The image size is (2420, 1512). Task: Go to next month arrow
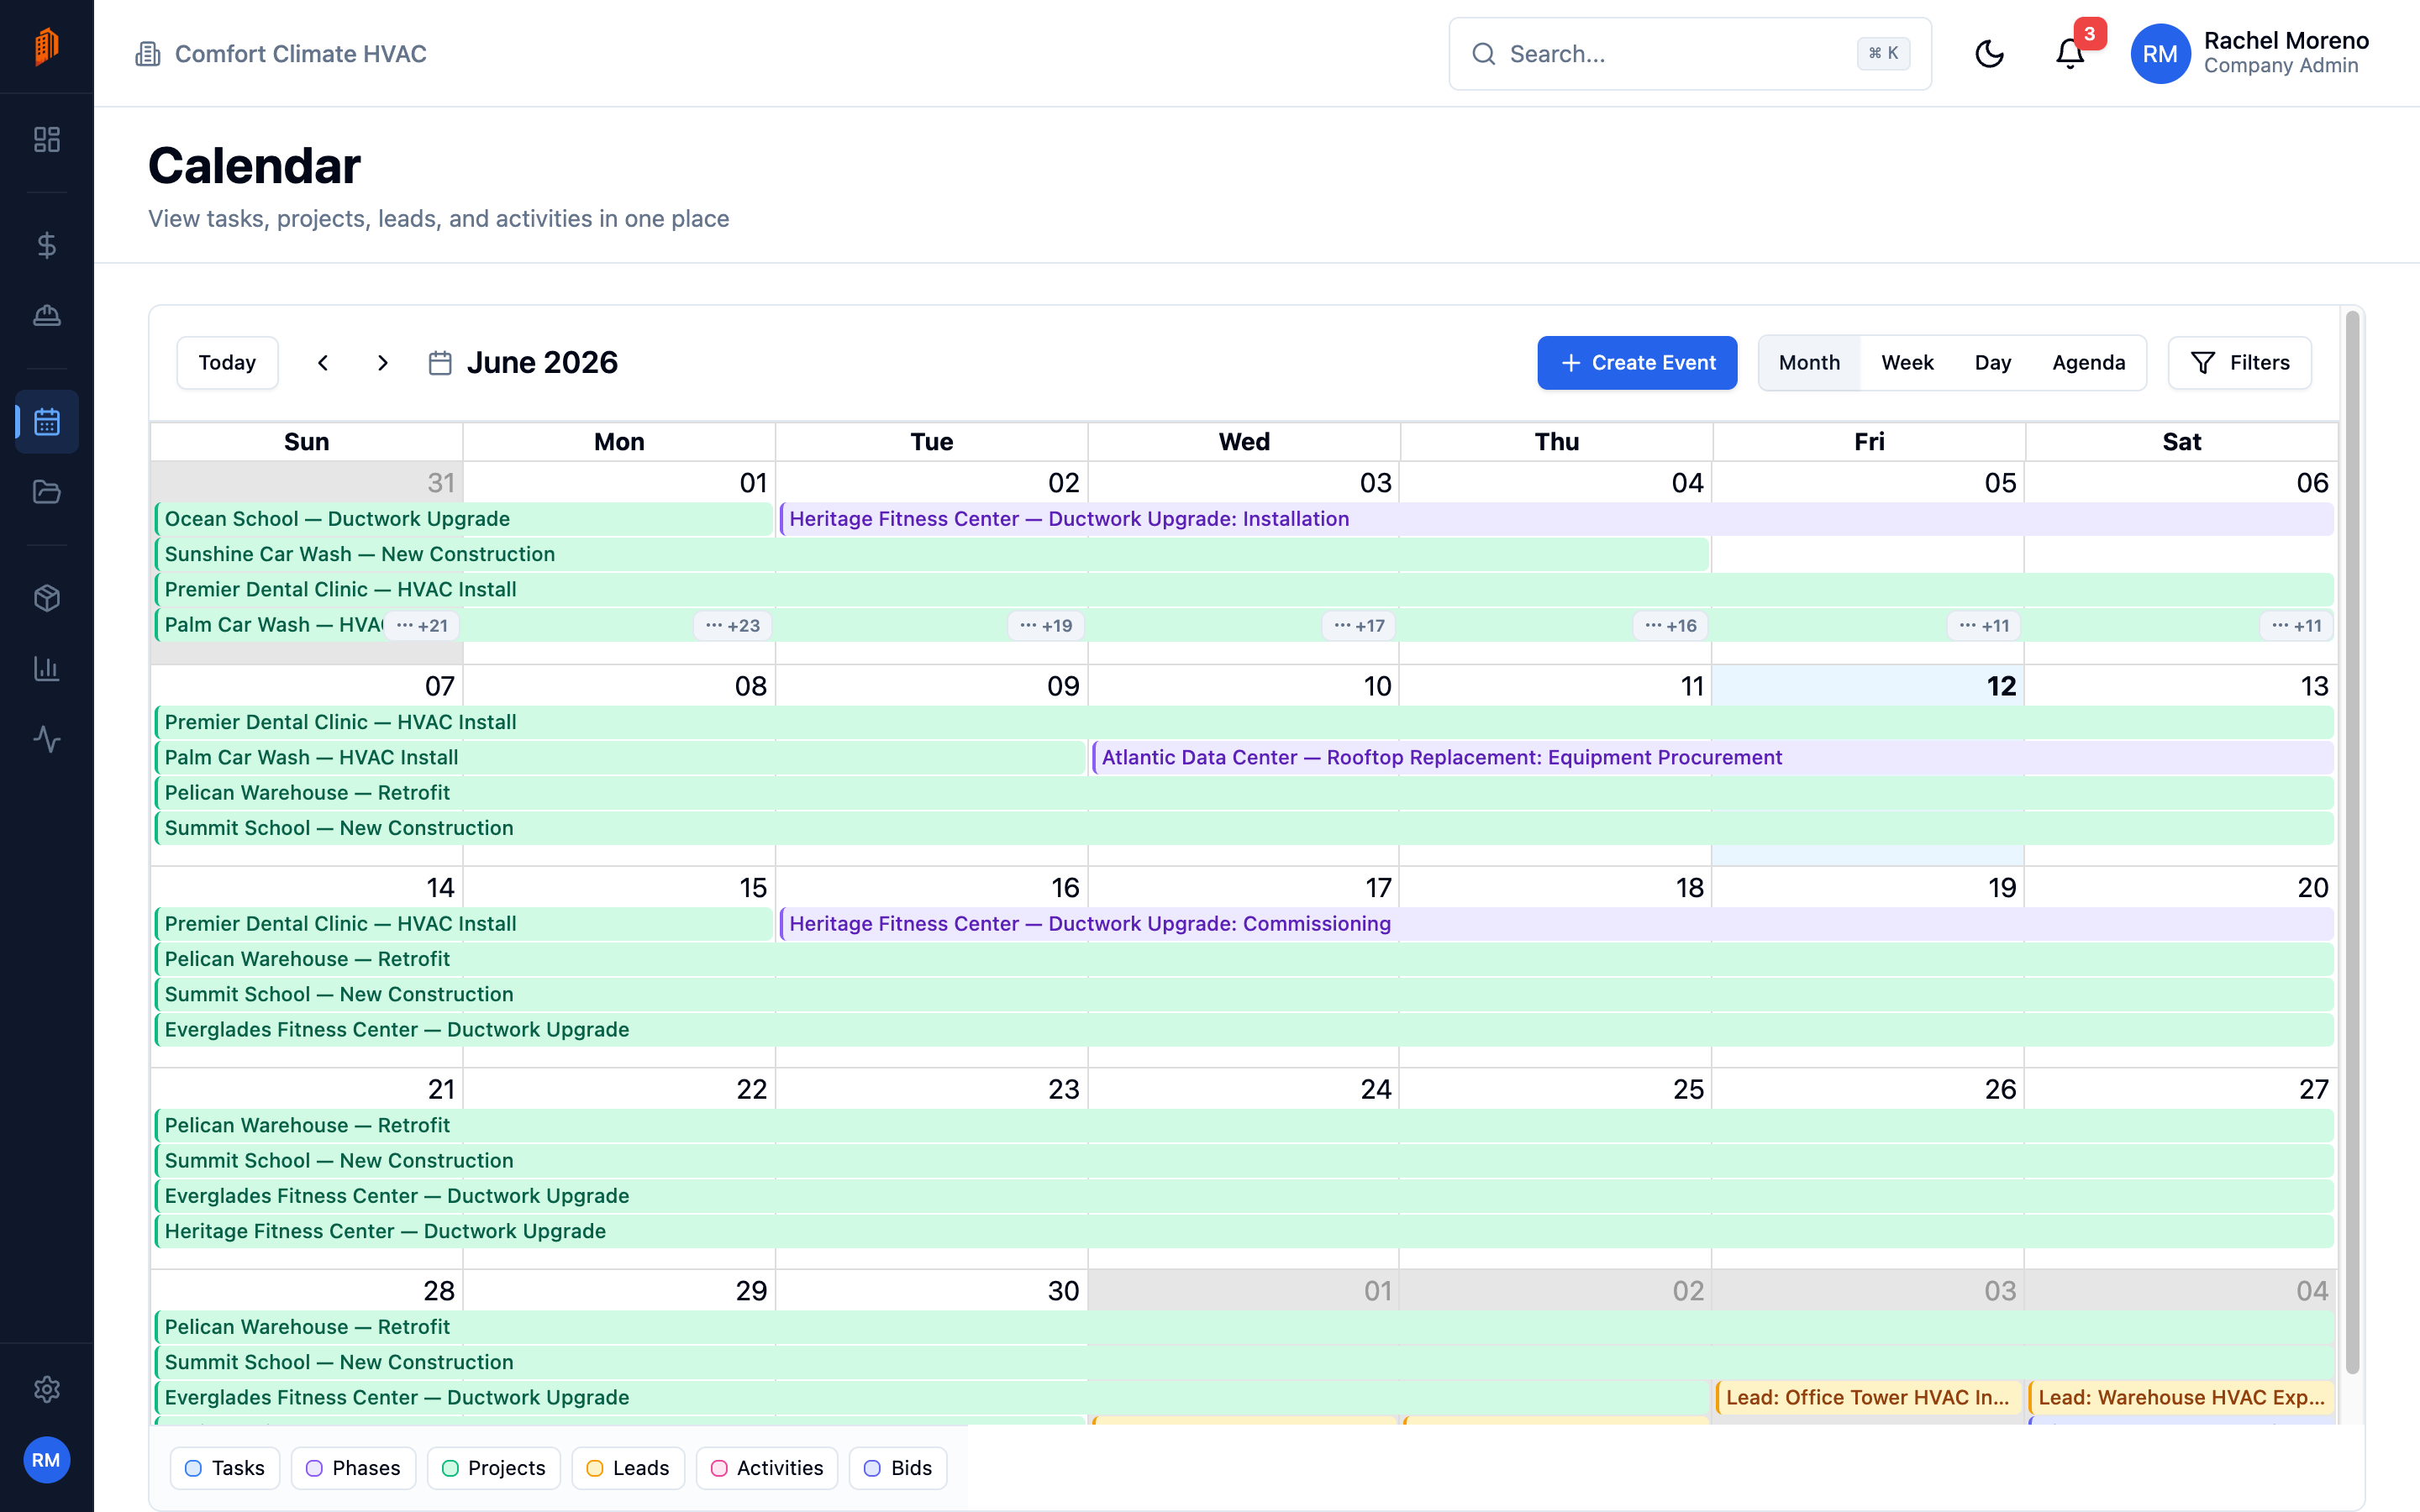(x=383, y=363)
